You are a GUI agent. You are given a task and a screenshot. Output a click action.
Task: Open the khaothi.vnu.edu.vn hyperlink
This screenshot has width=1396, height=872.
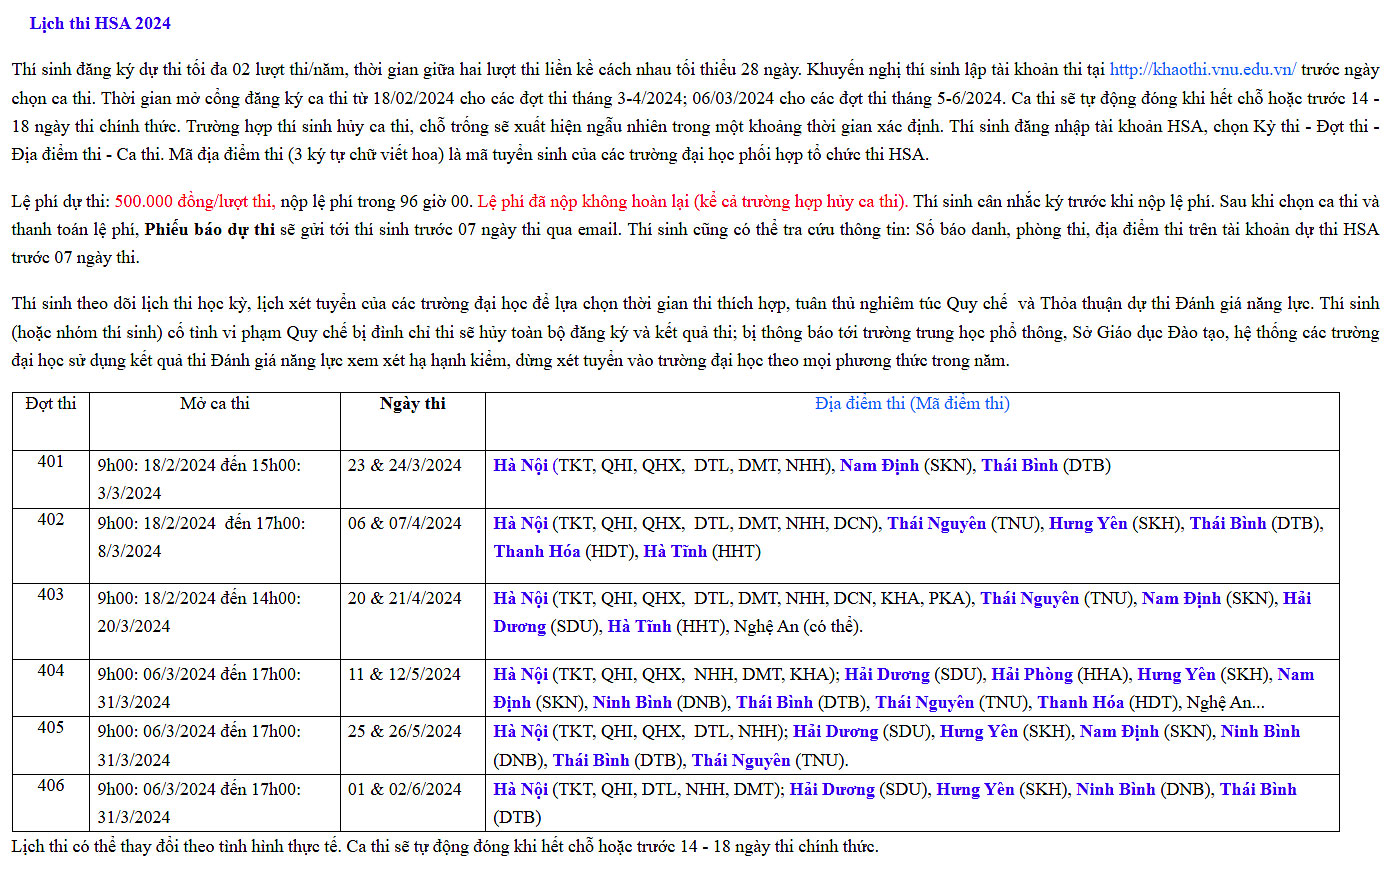click(x=1203, y=69)
